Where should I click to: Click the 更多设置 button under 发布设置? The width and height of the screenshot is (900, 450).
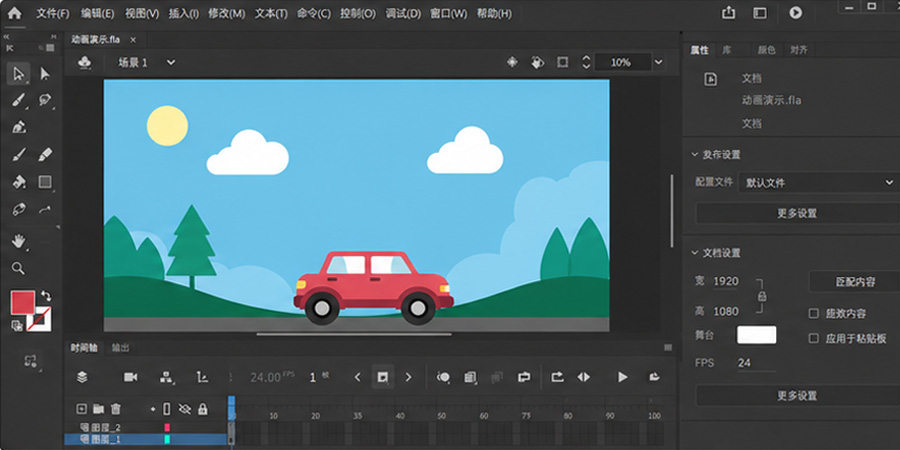797,214
